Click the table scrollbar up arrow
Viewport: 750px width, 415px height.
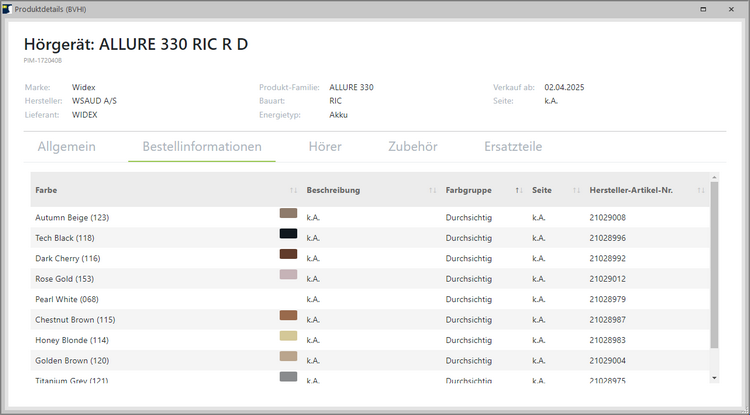714,177
